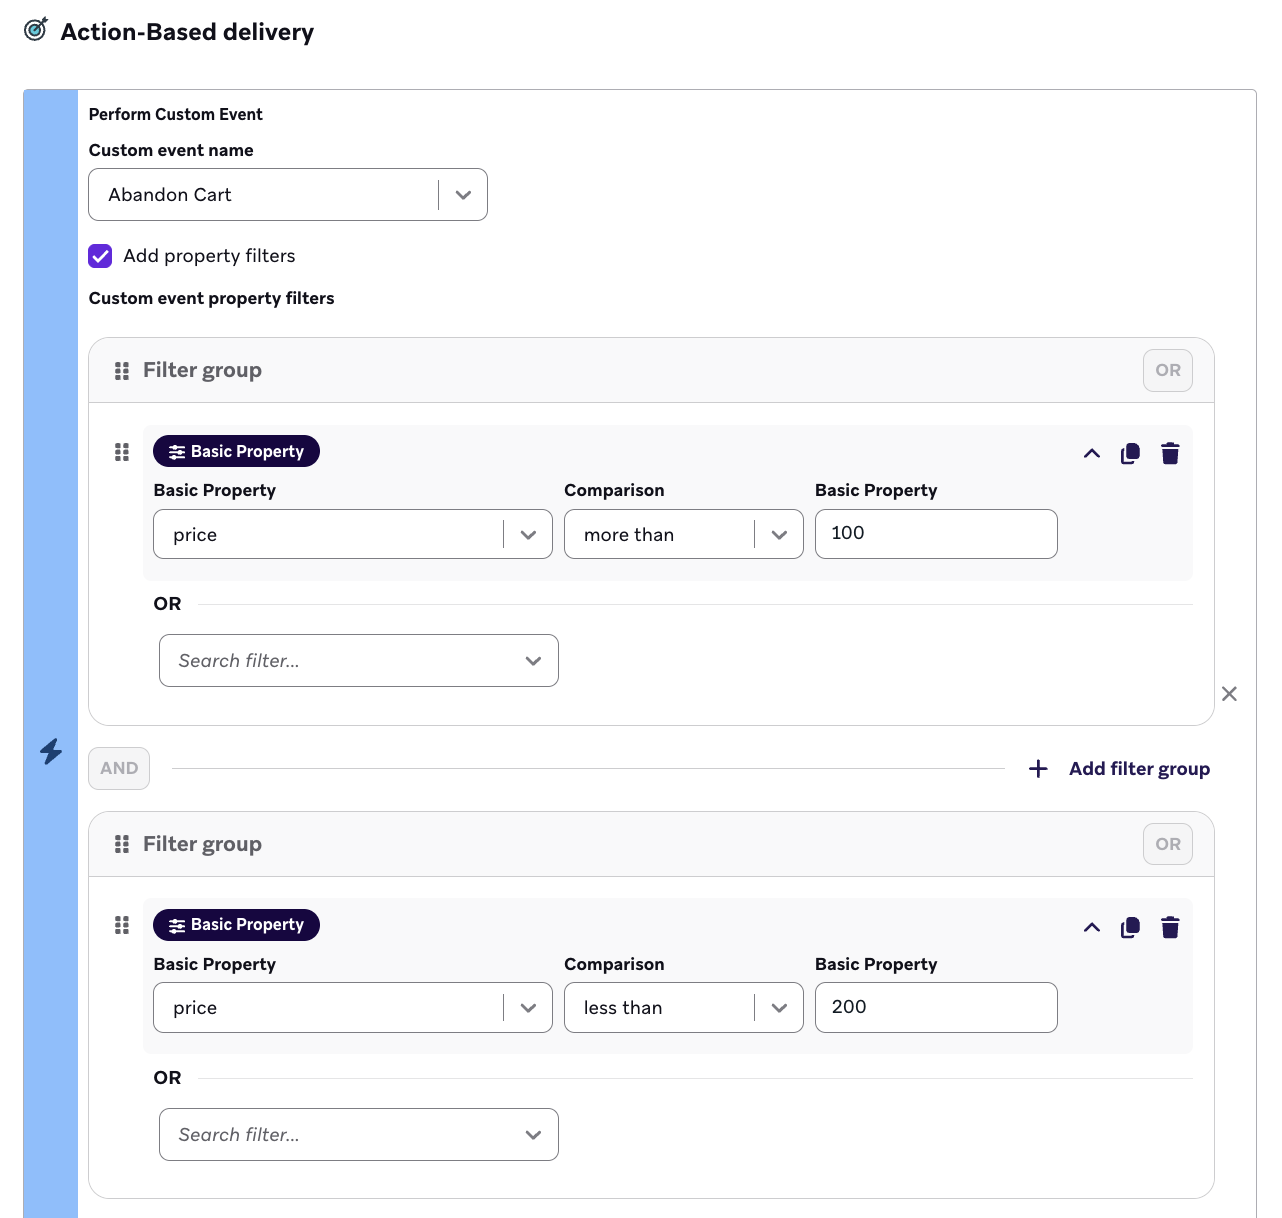Click the 'Perform Custom Event' label
Viewport: 1282px width, 1218px height.
(176, 114)
